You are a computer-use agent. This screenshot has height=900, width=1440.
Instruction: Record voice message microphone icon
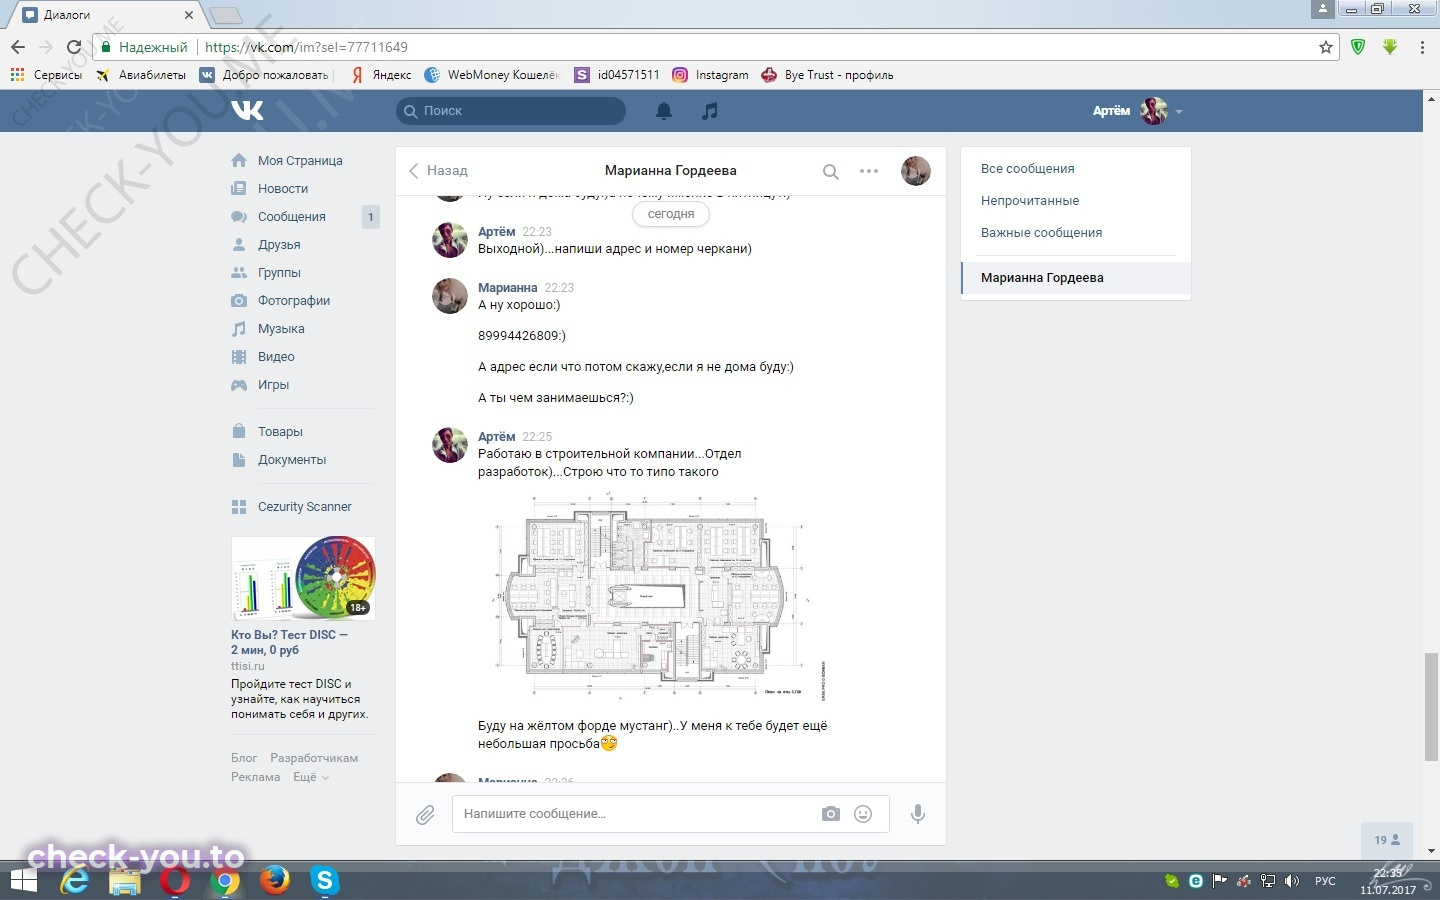pos(917,814)
